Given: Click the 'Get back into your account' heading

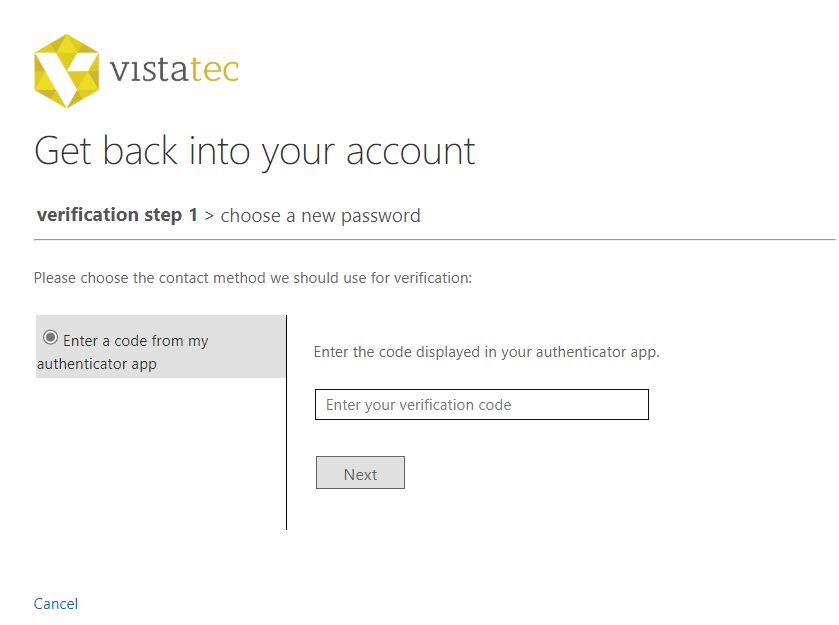Looking at the screenshot, I should 255,151.
